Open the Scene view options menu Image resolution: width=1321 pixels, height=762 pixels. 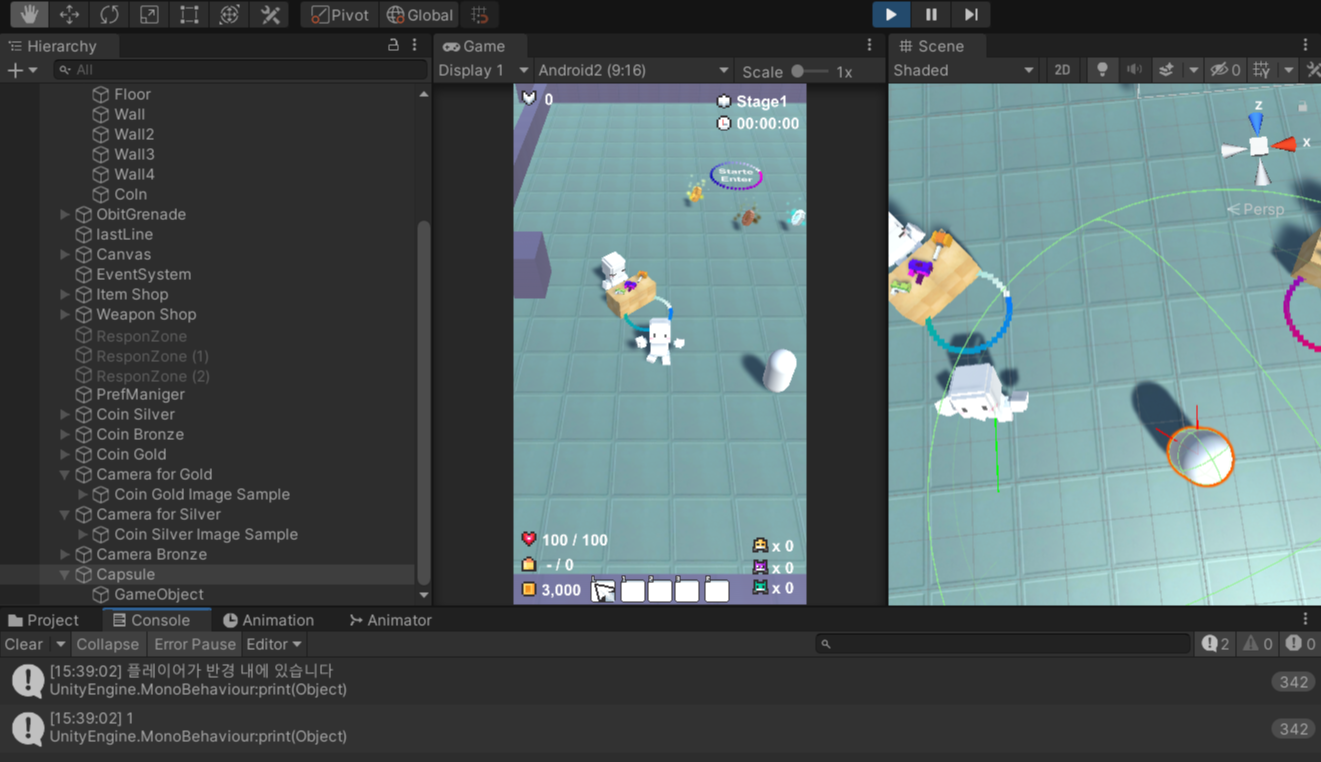pos(1305,46)
